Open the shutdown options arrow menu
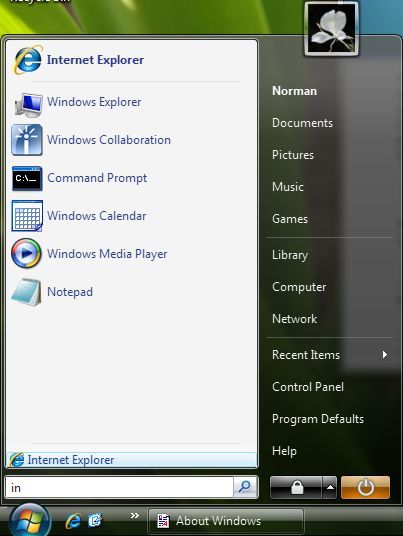Screen dimensions: 403x536 [x=330, y=487]
